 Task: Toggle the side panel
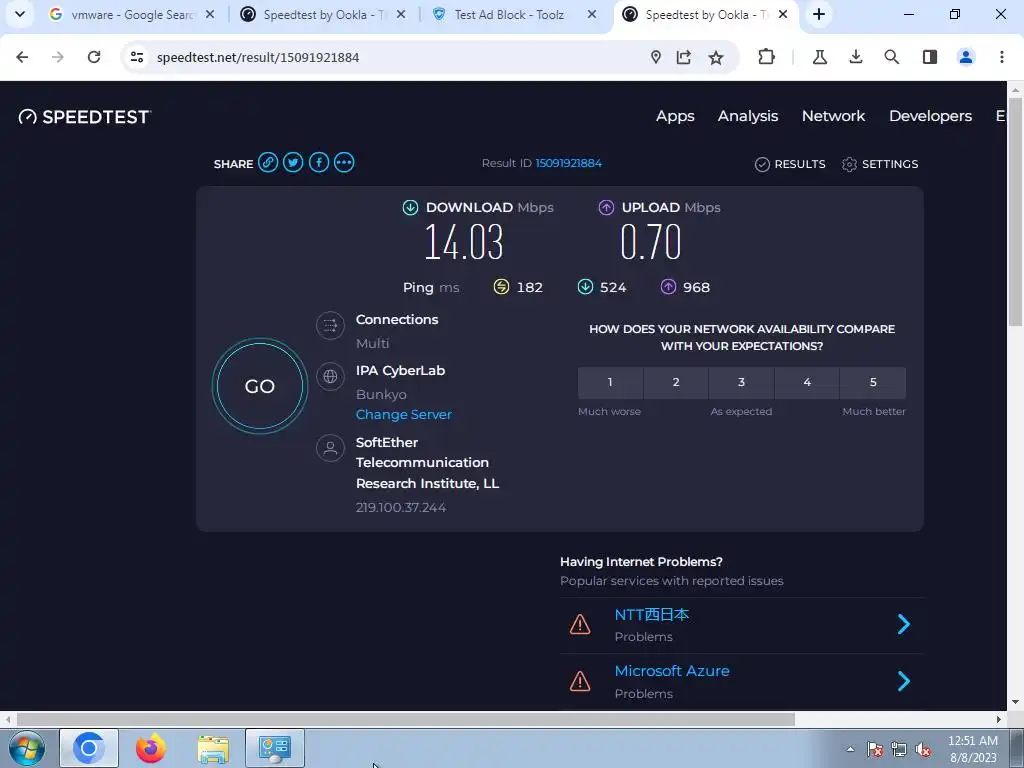coord(930,57)
